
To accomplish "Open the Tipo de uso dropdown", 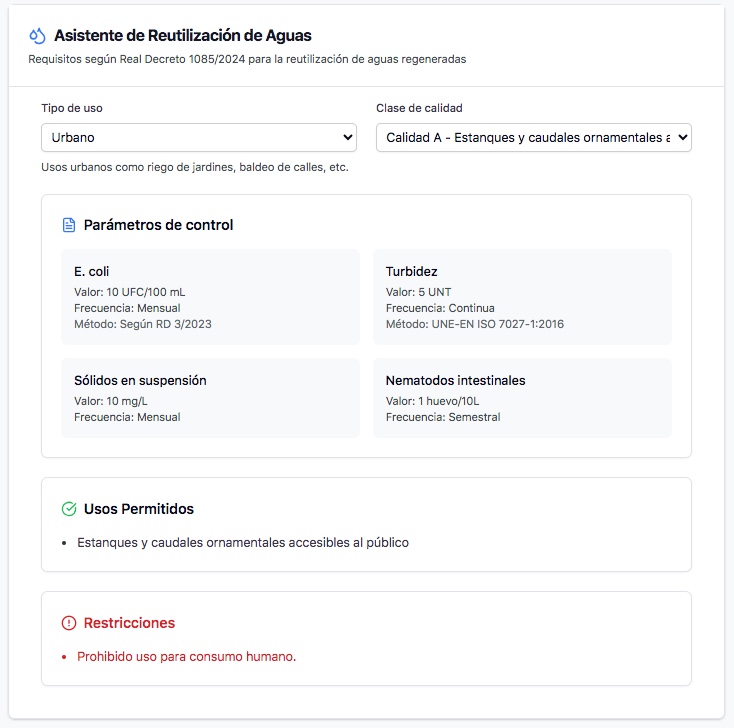I will pyautogui.click(x=199, y=138).
